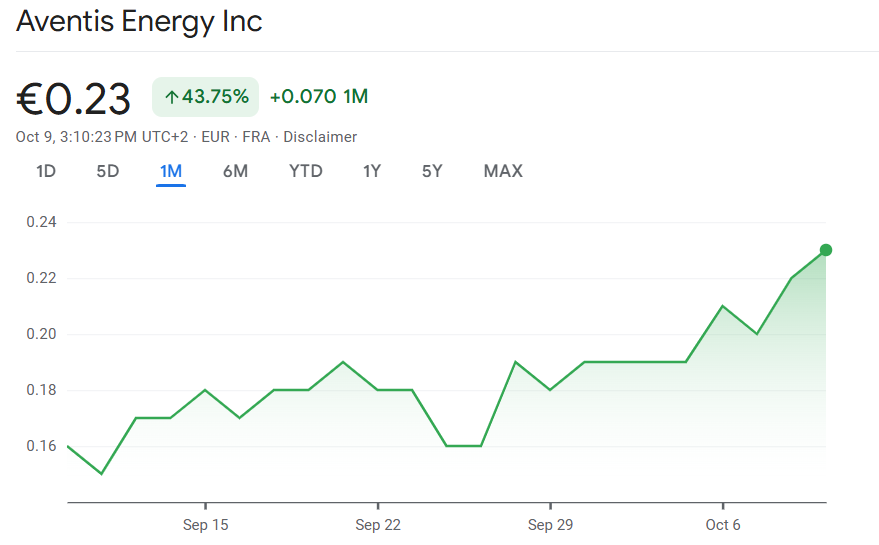Switch chart to YTD view
Viewport: 879px width, 545px height.
306,171
